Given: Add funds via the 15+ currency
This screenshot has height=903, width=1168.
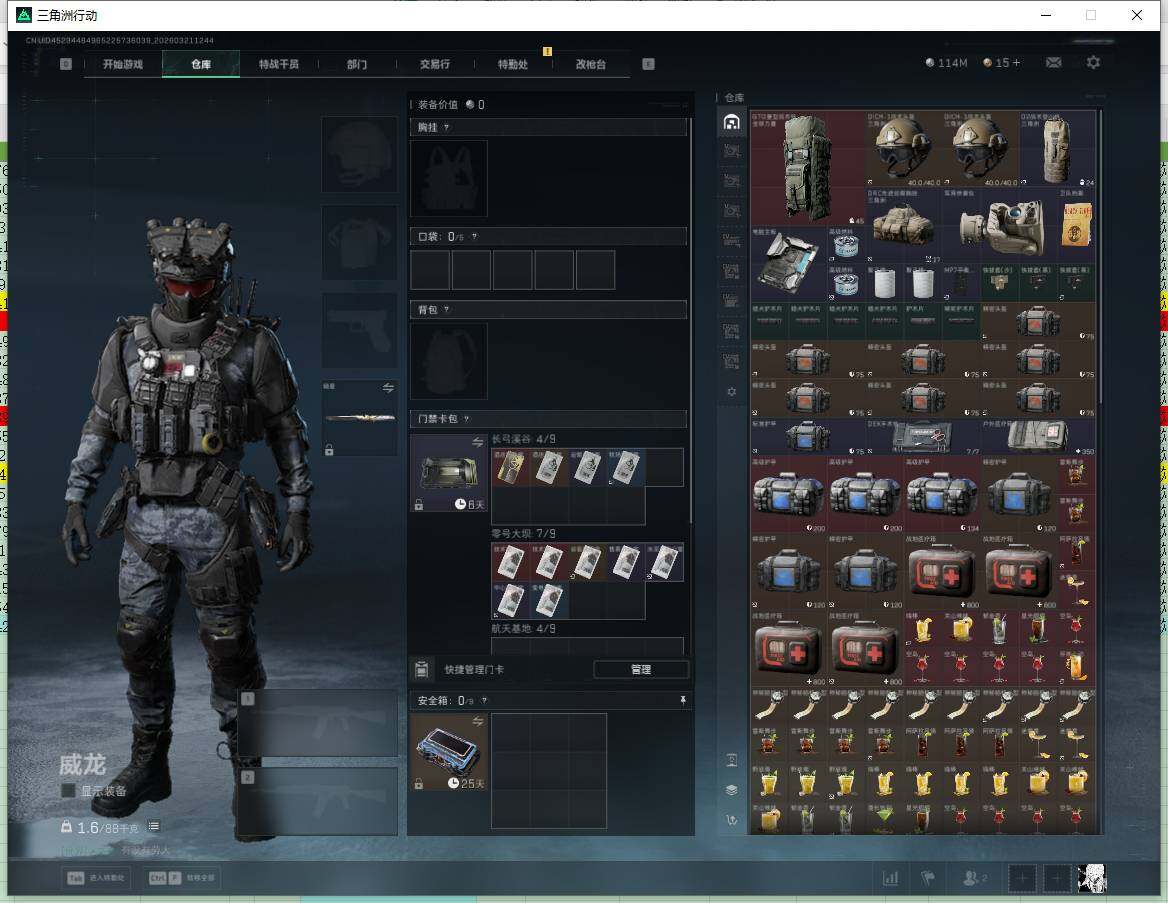Looking at the screenshot, I should [1002, 63].
